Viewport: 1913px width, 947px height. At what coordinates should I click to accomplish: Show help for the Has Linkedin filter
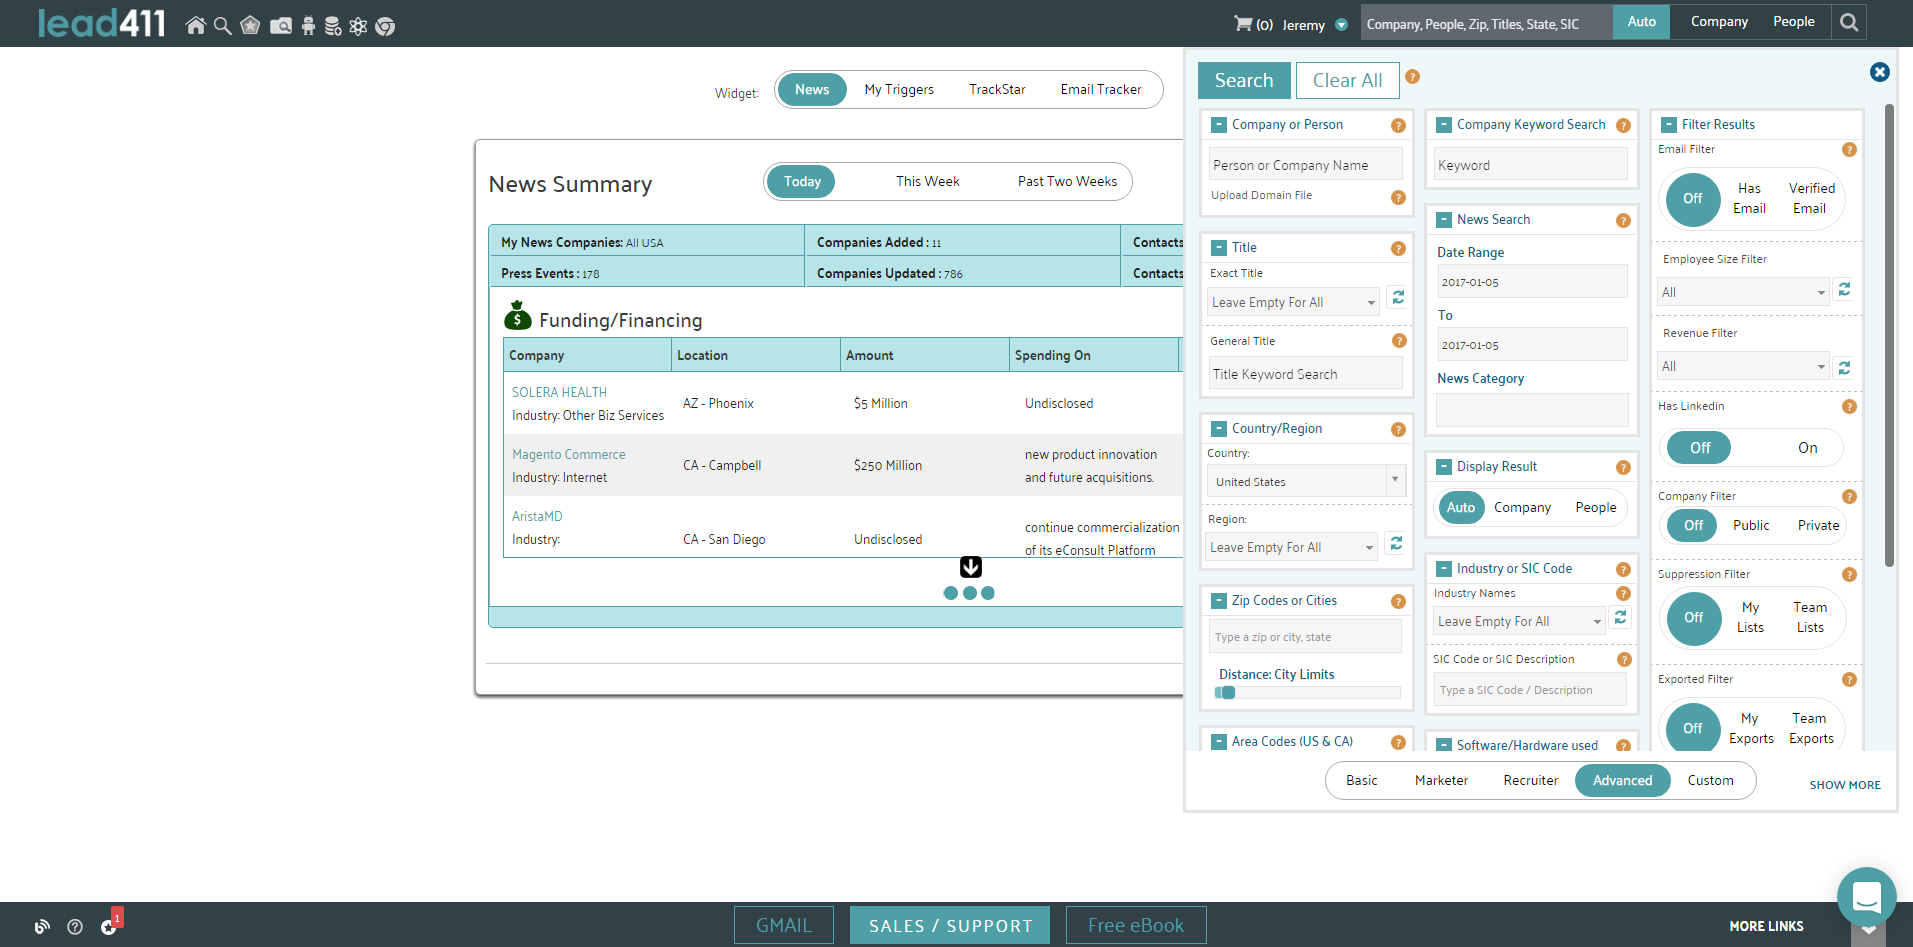tap(1849, 407)
